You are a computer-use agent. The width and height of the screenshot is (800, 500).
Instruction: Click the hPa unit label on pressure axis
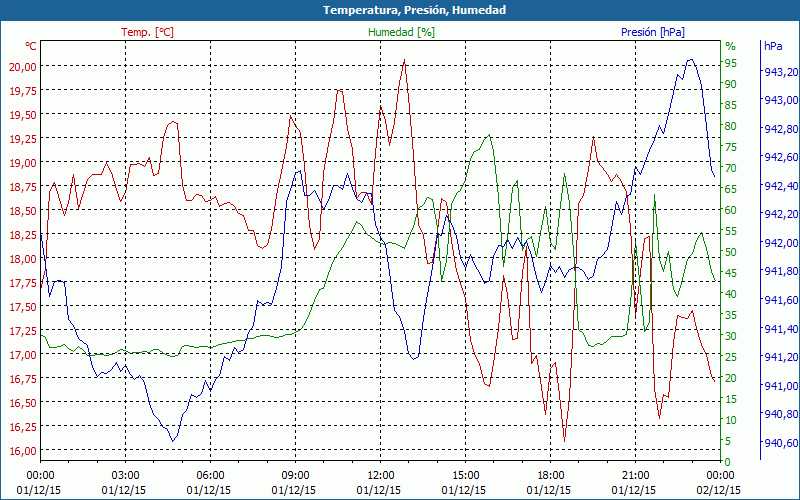coord(773,46)
